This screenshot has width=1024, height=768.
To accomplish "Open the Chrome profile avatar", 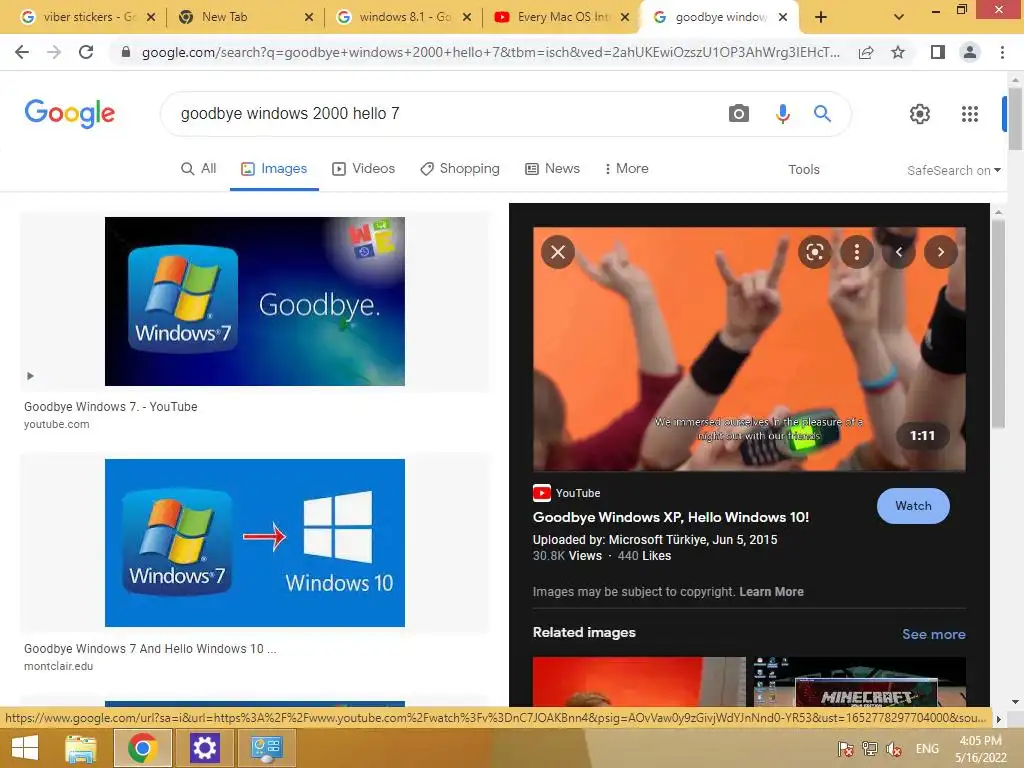I will pyautogui.click(x=970, y=52).
